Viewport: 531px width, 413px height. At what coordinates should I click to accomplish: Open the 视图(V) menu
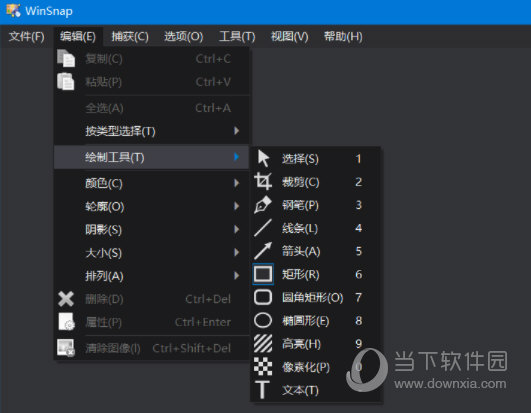pos(290,36)
